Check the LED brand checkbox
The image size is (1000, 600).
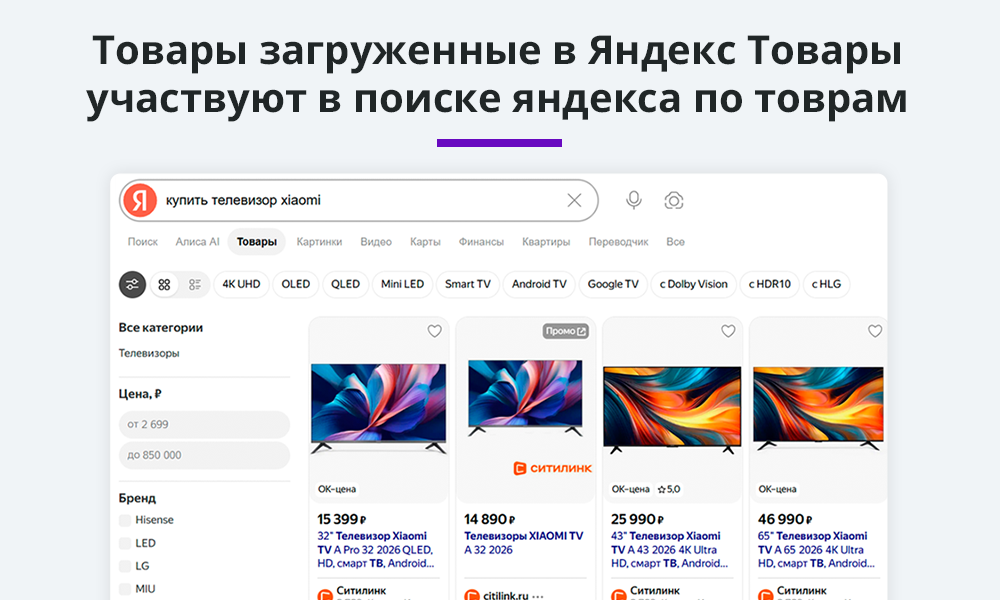coord(125,543)
